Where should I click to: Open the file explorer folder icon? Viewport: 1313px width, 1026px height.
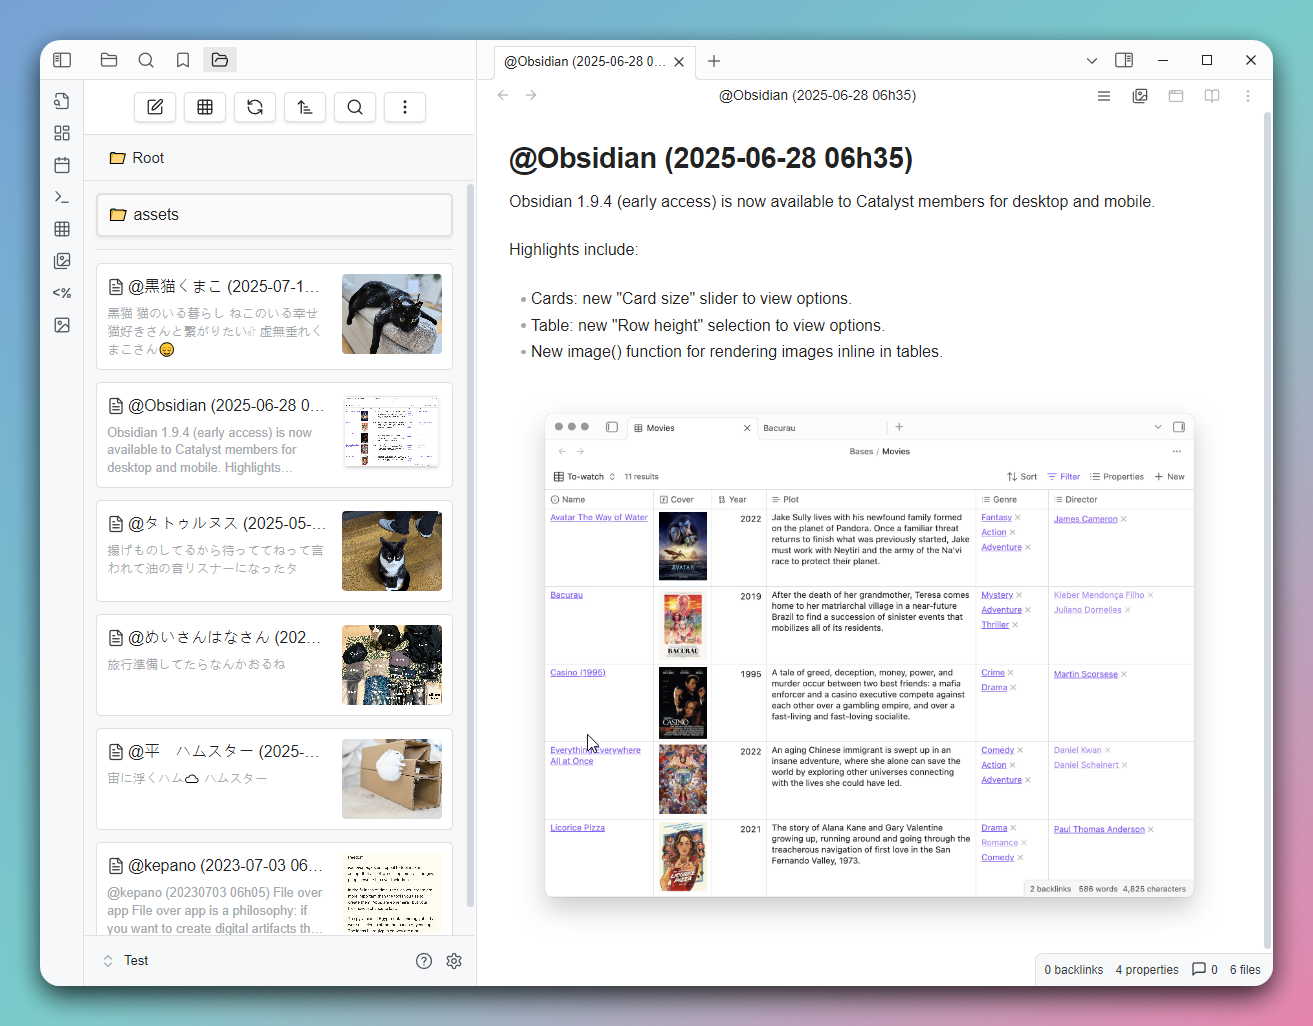coord(109,60)
